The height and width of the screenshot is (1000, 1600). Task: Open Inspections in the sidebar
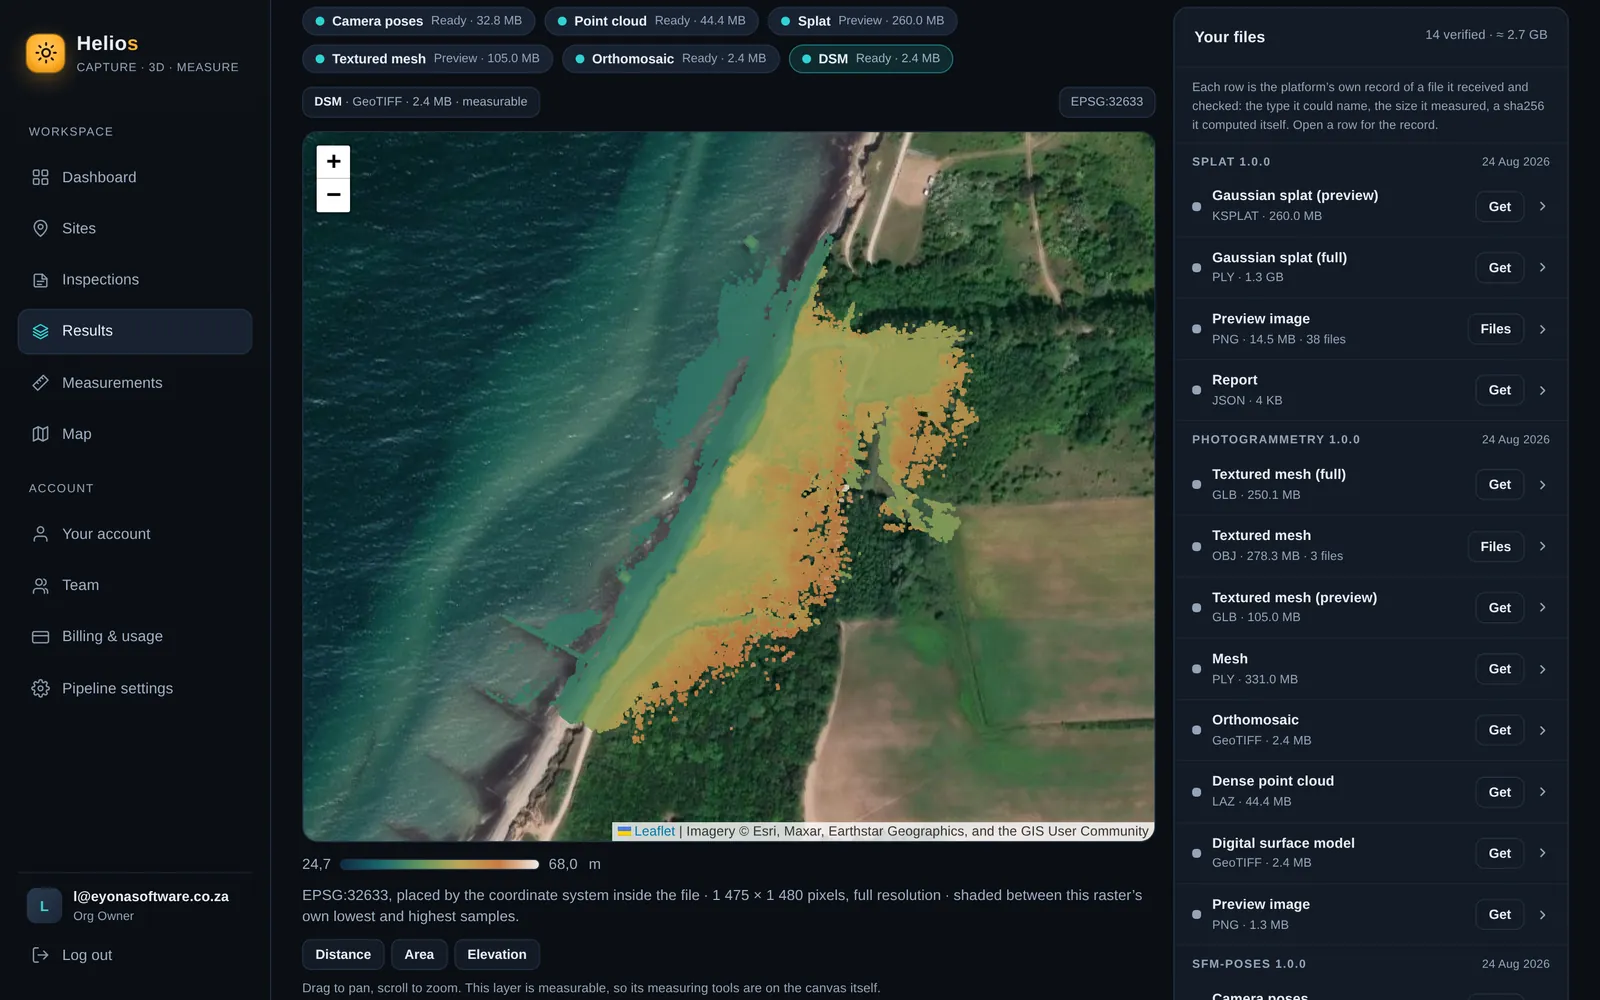pyautogui.click(x=135, y=280)
